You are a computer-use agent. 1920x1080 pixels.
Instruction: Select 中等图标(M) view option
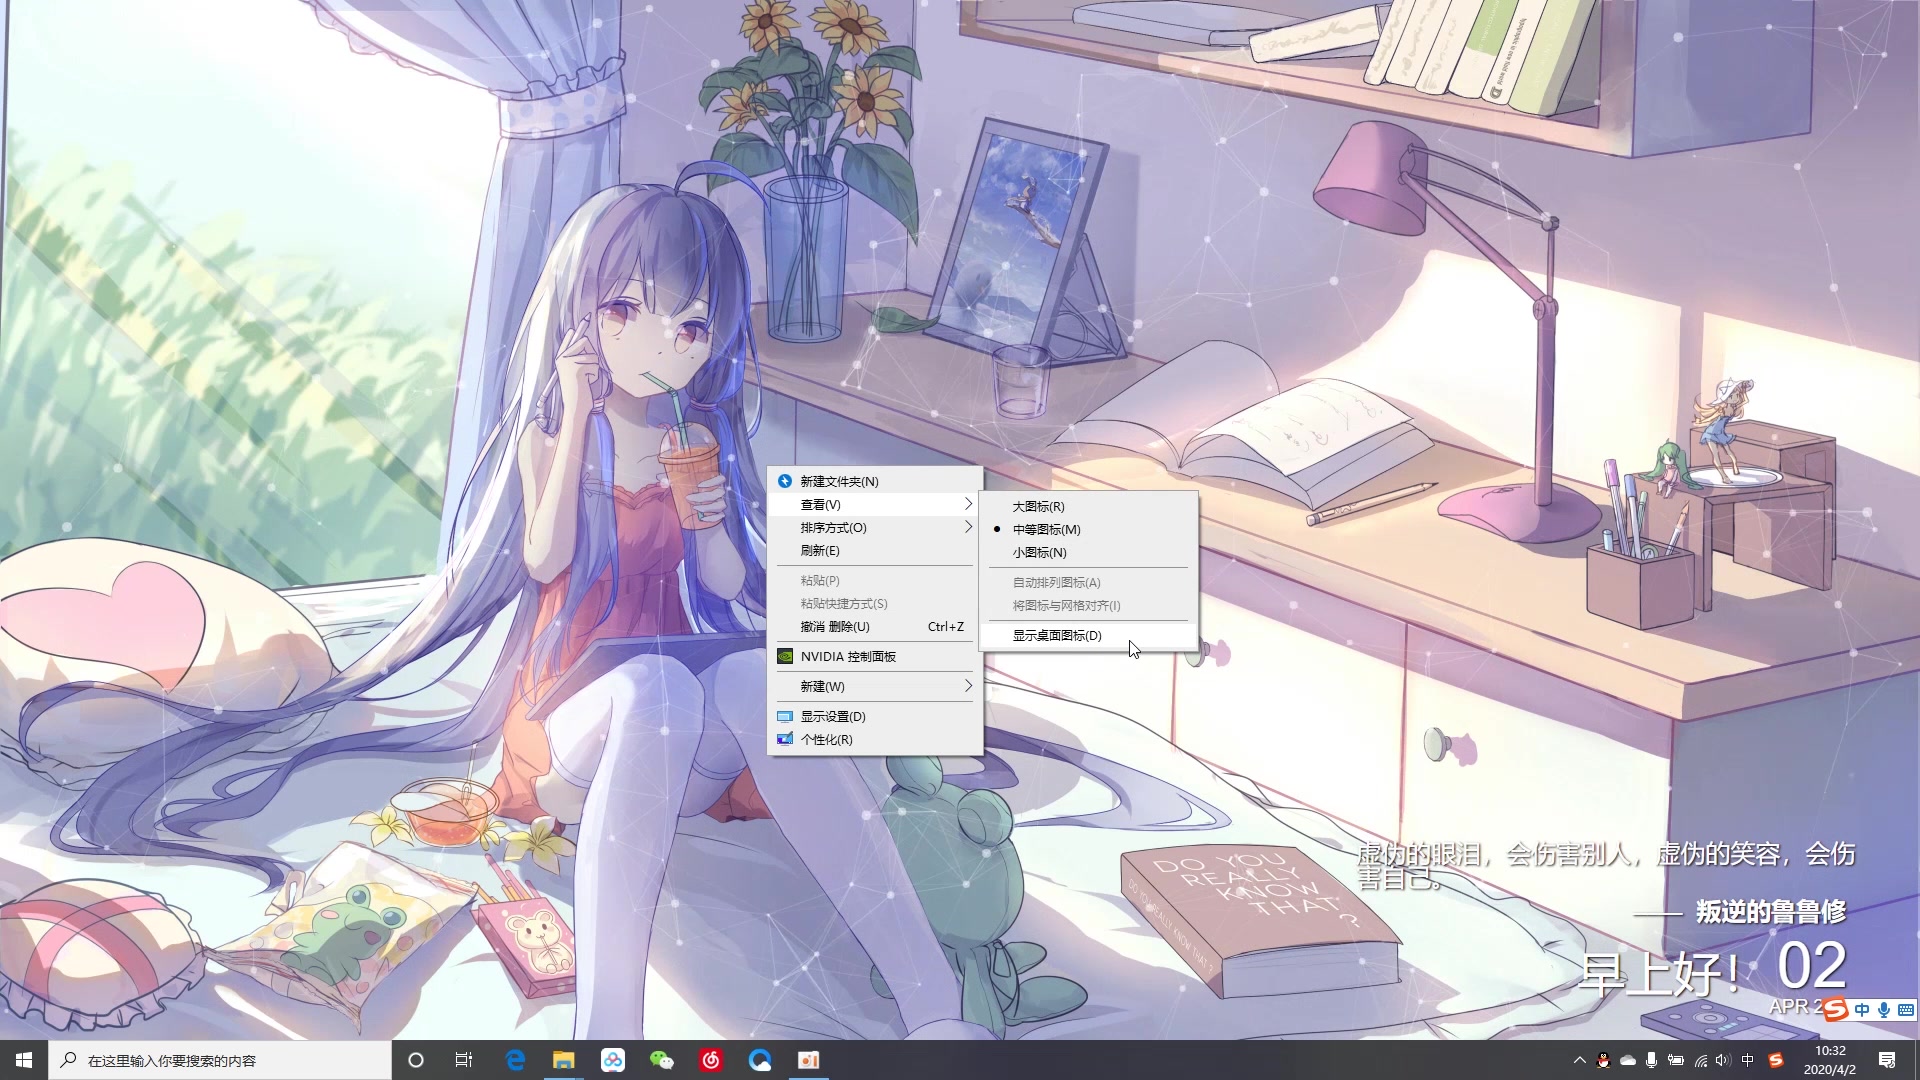click(x=1046, y=529)
